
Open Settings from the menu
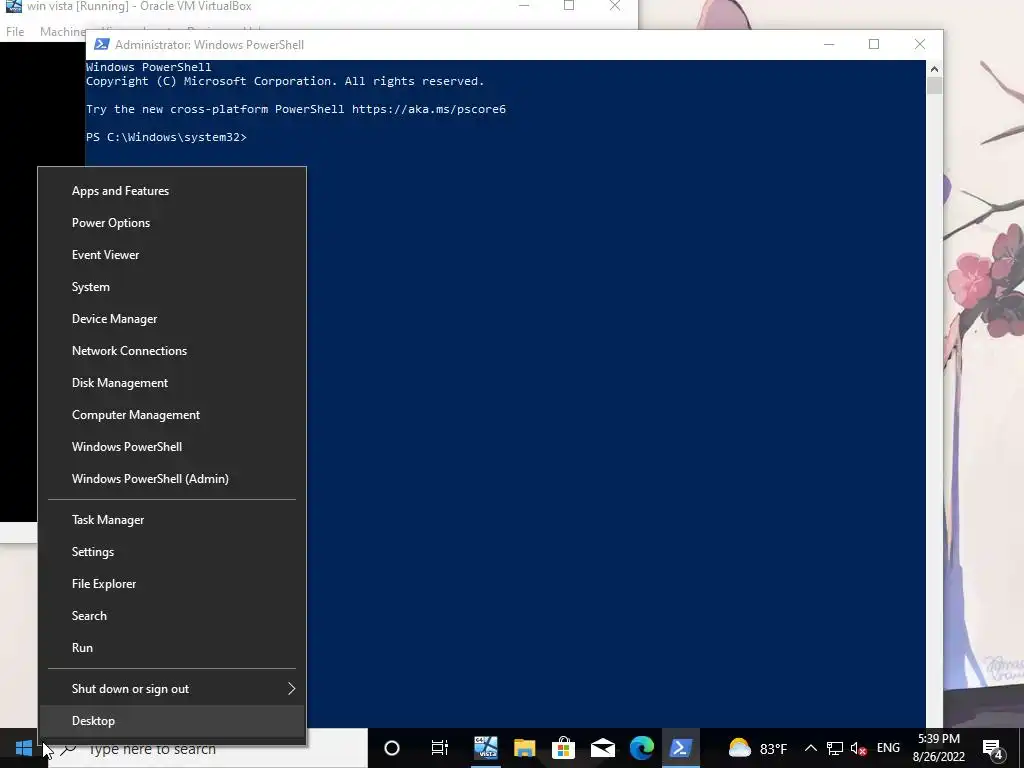pyautogui.click(x=172, y=552)
